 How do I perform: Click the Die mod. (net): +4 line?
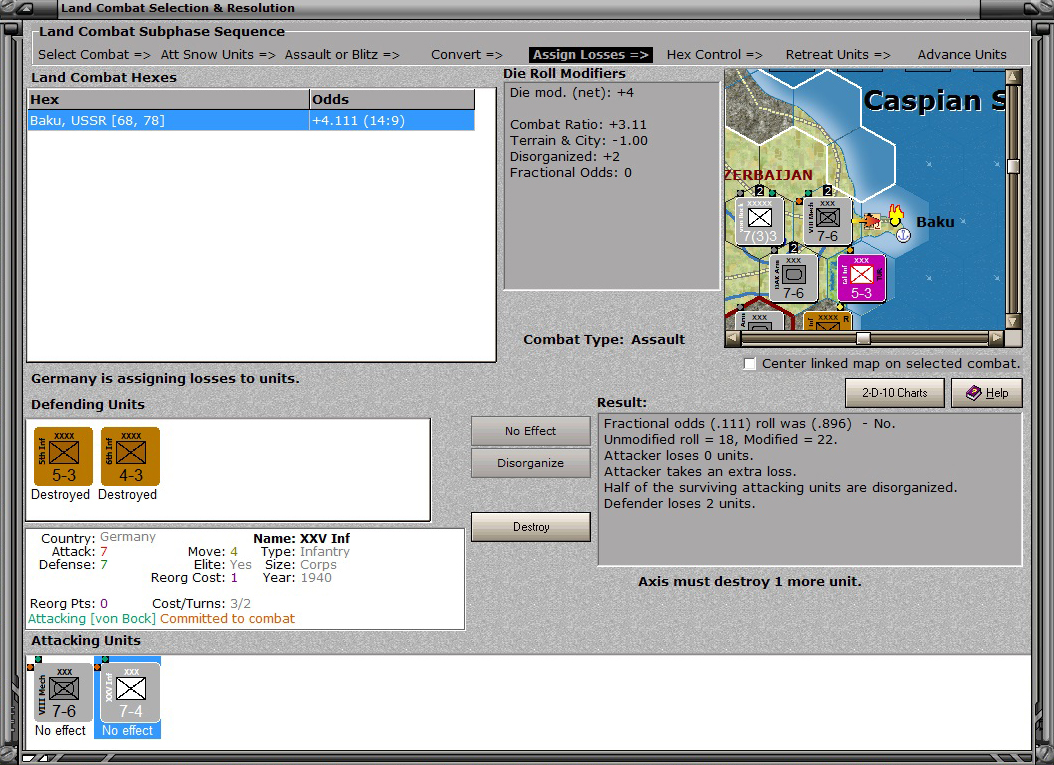pos(571,93)
